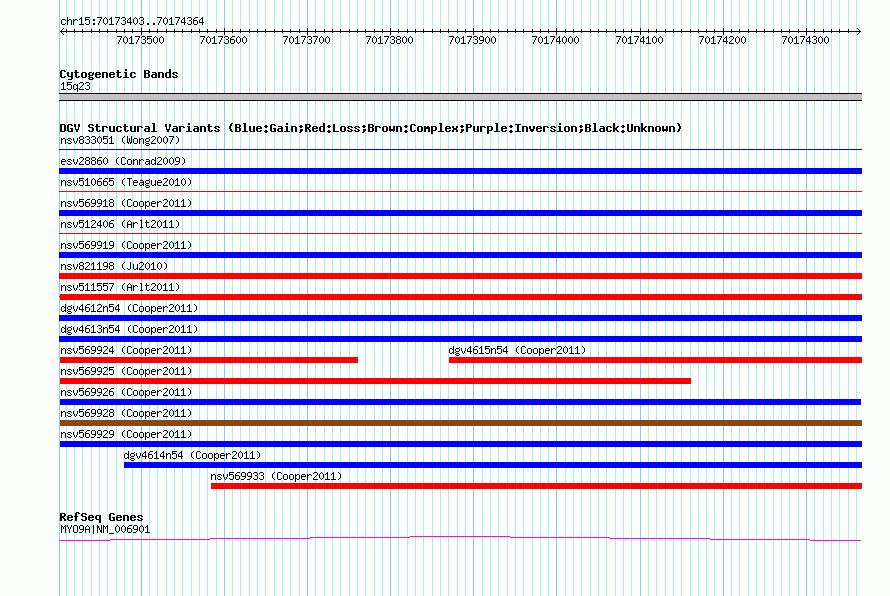This screenshot has height=596, width=890.
Task: Click the thin red line of nsv512406
Action: [x=460, y=234]
